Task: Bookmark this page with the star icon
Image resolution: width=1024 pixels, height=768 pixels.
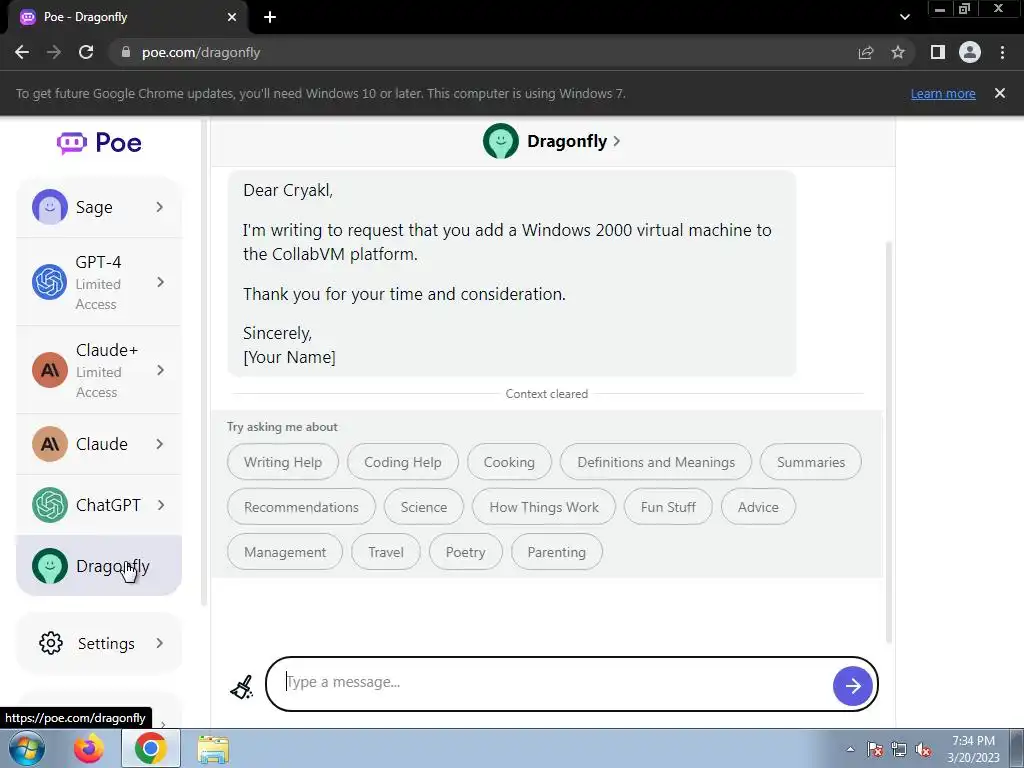Action: pos(898,52)
